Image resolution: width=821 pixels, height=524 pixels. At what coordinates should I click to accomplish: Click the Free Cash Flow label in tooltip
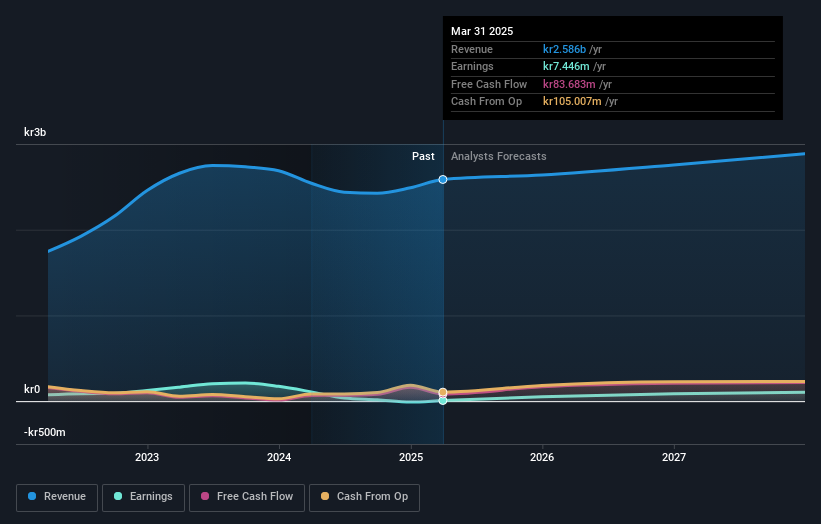(489, 84)
